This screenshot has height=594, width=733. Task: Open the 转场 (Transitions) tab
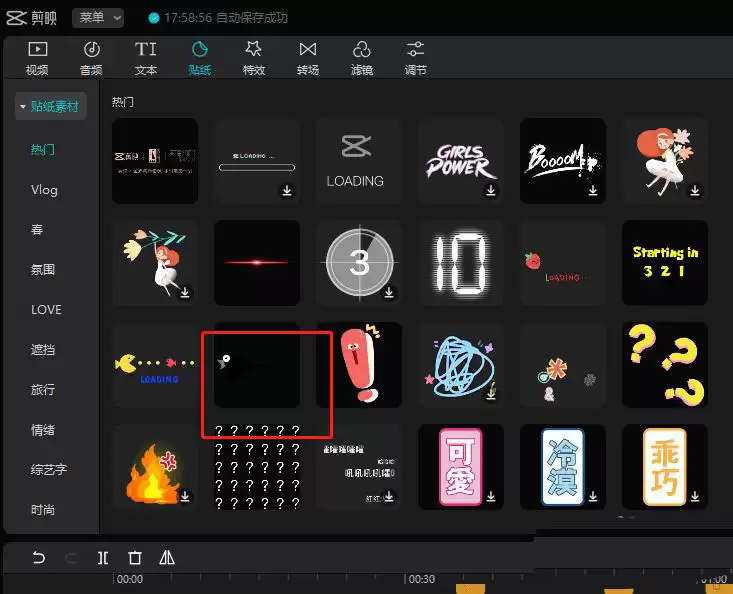308,58
